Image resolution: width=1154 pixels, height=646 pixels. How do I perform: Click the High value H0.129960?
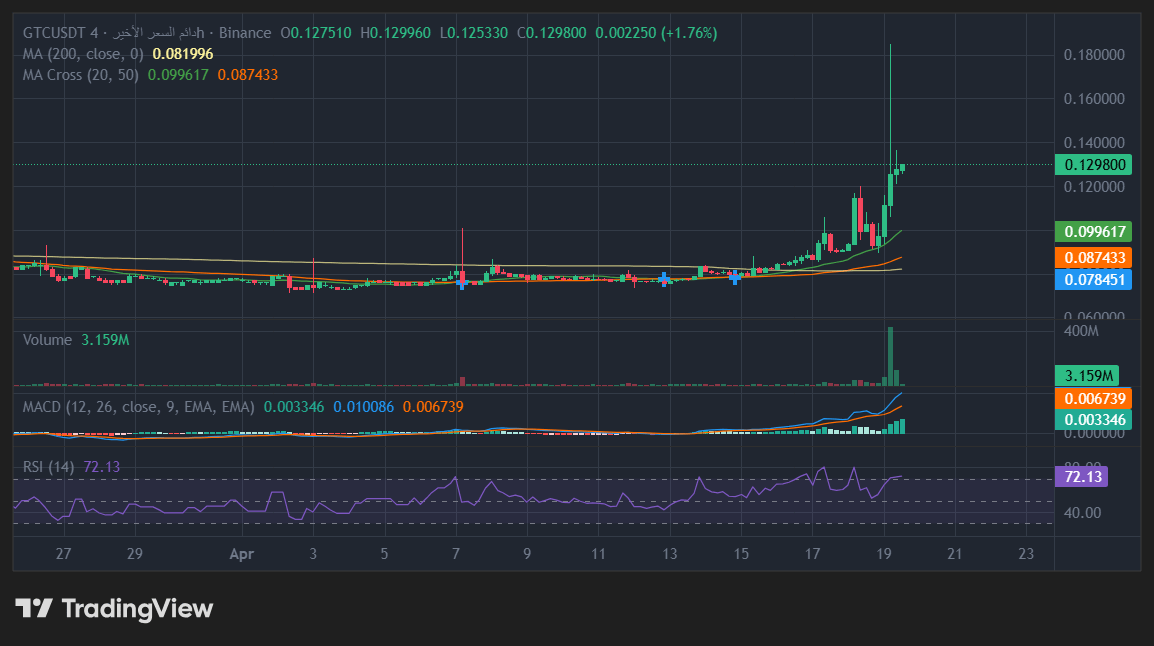(395, 33)
